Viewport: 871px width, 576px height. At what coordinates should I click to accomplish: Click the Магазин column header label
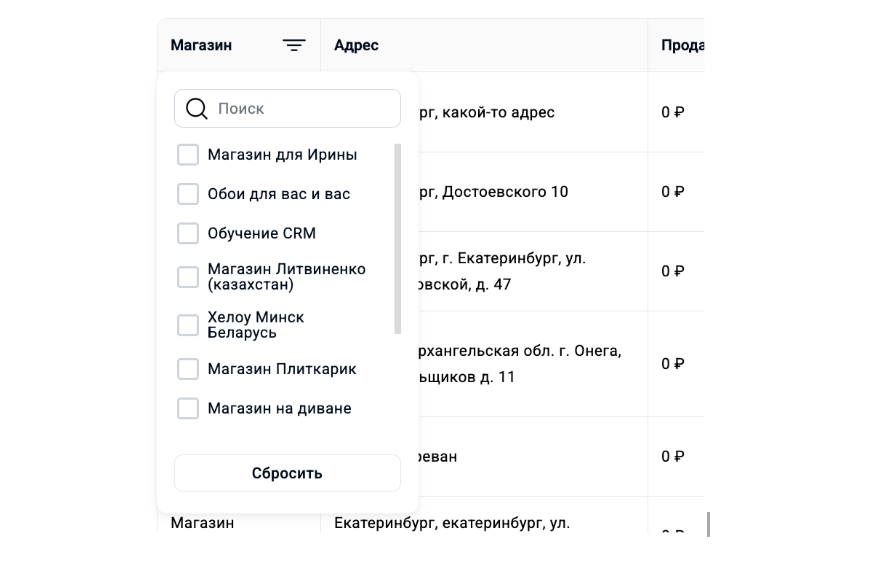[201, 45]
